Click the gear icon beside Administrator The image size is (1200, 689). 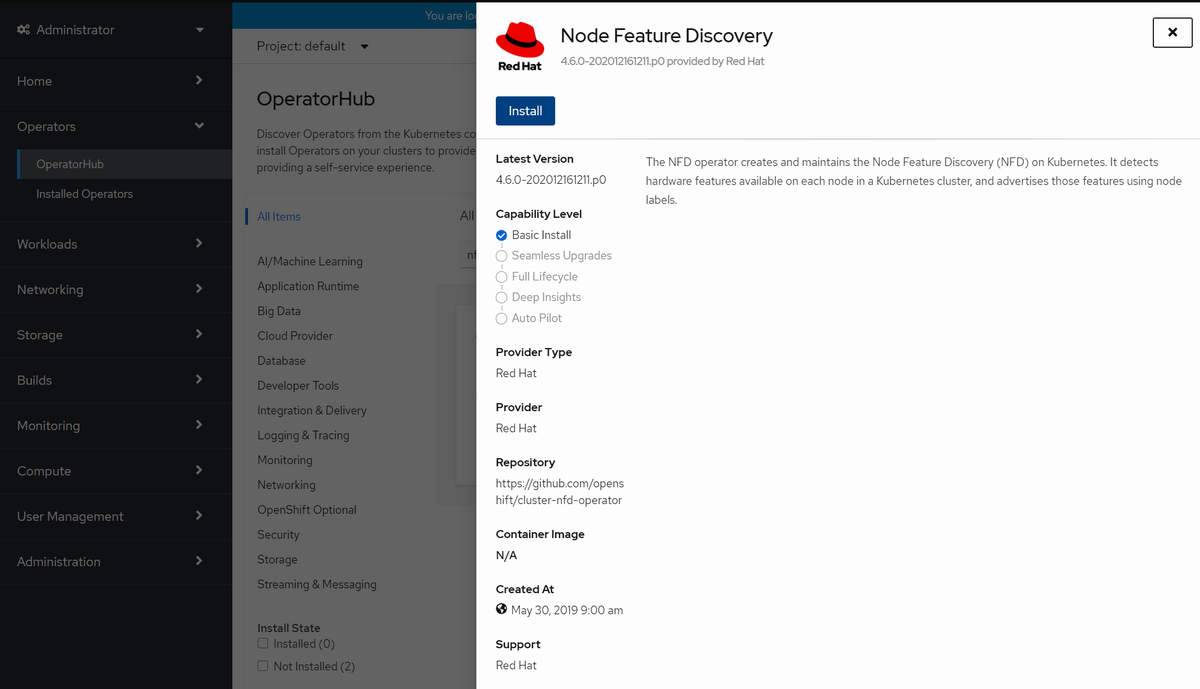[x=23, y=30]
